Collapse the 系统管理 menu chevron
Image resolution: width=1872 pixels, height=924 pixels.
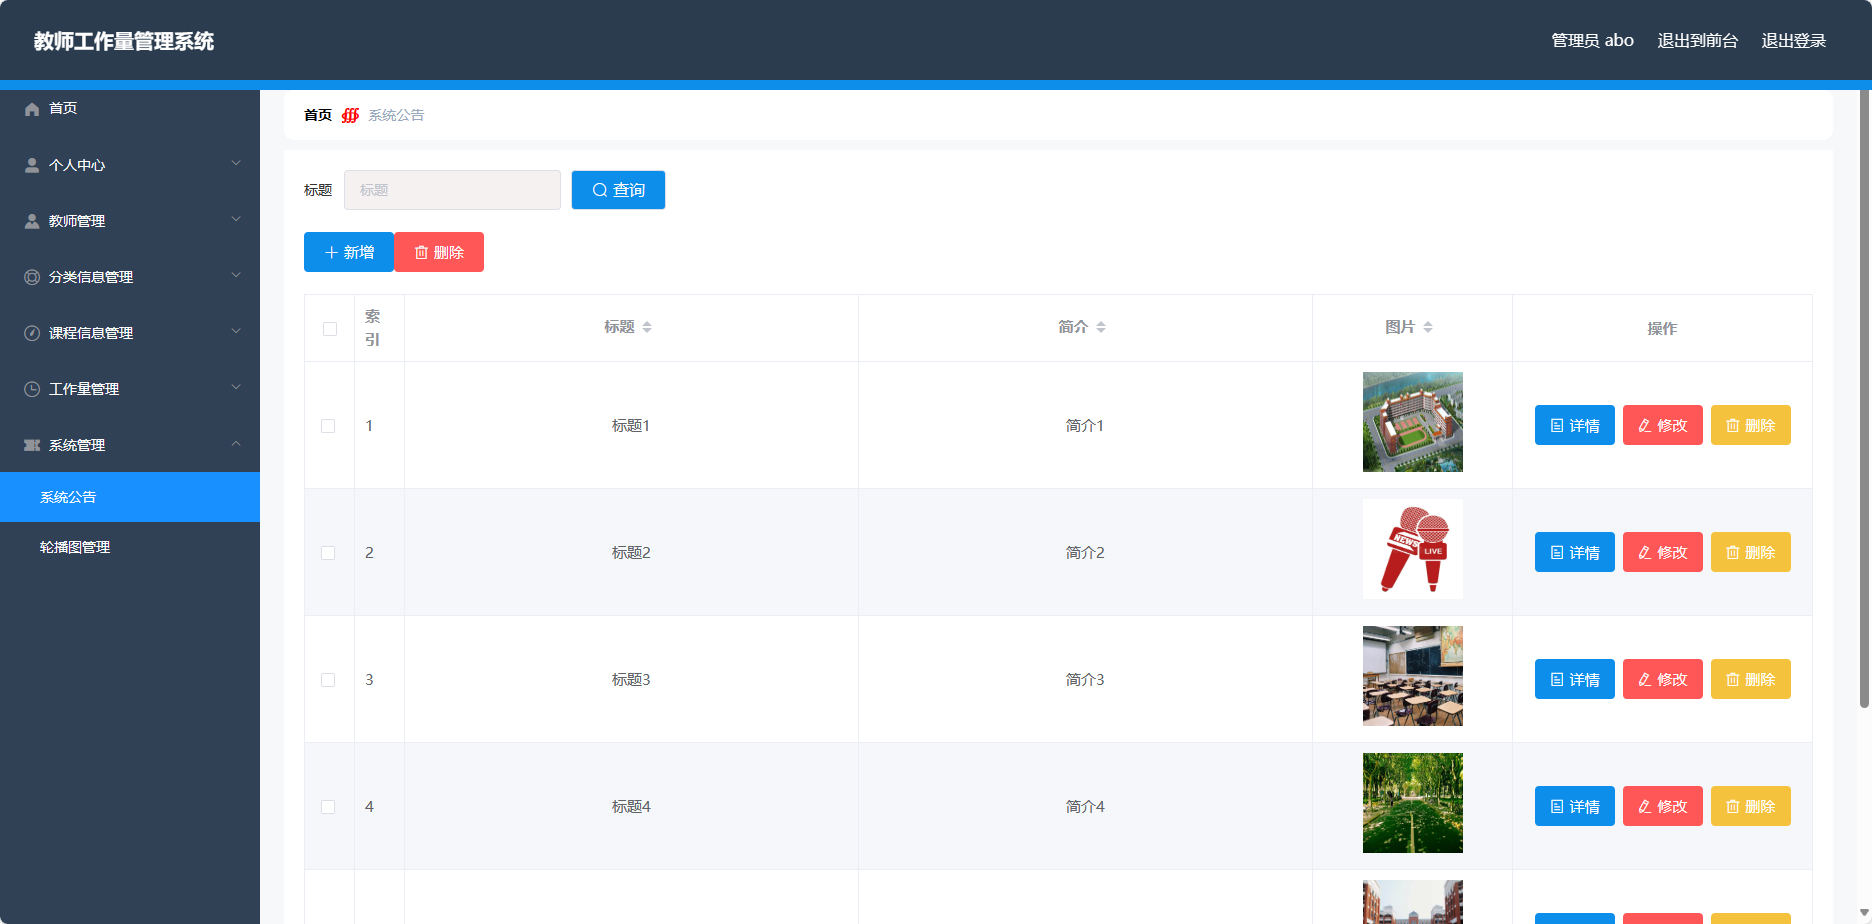[x=236, y=443]
